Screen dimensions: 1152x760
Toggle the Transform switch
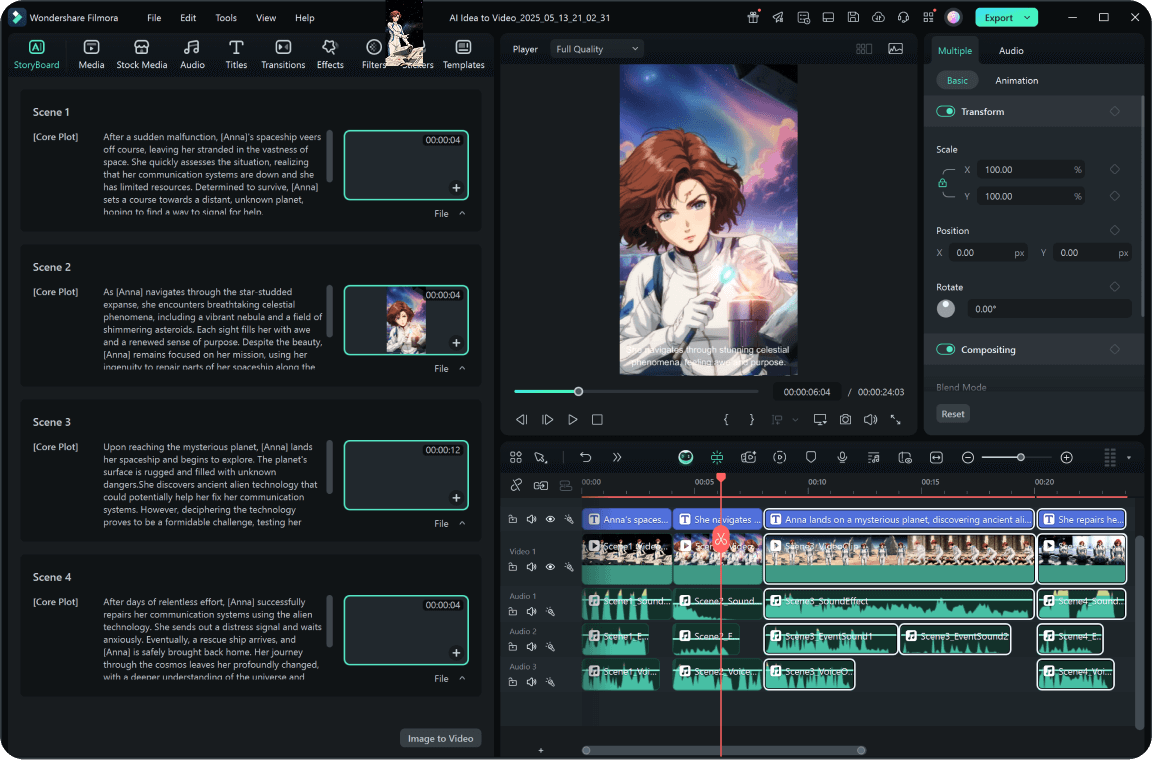tap(946, 112)
